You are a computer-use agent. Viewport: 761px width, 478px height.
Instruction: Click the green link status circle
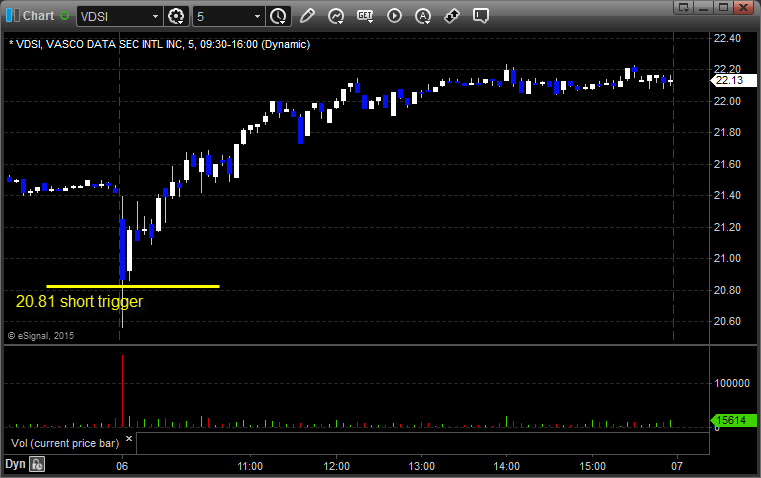64,16
